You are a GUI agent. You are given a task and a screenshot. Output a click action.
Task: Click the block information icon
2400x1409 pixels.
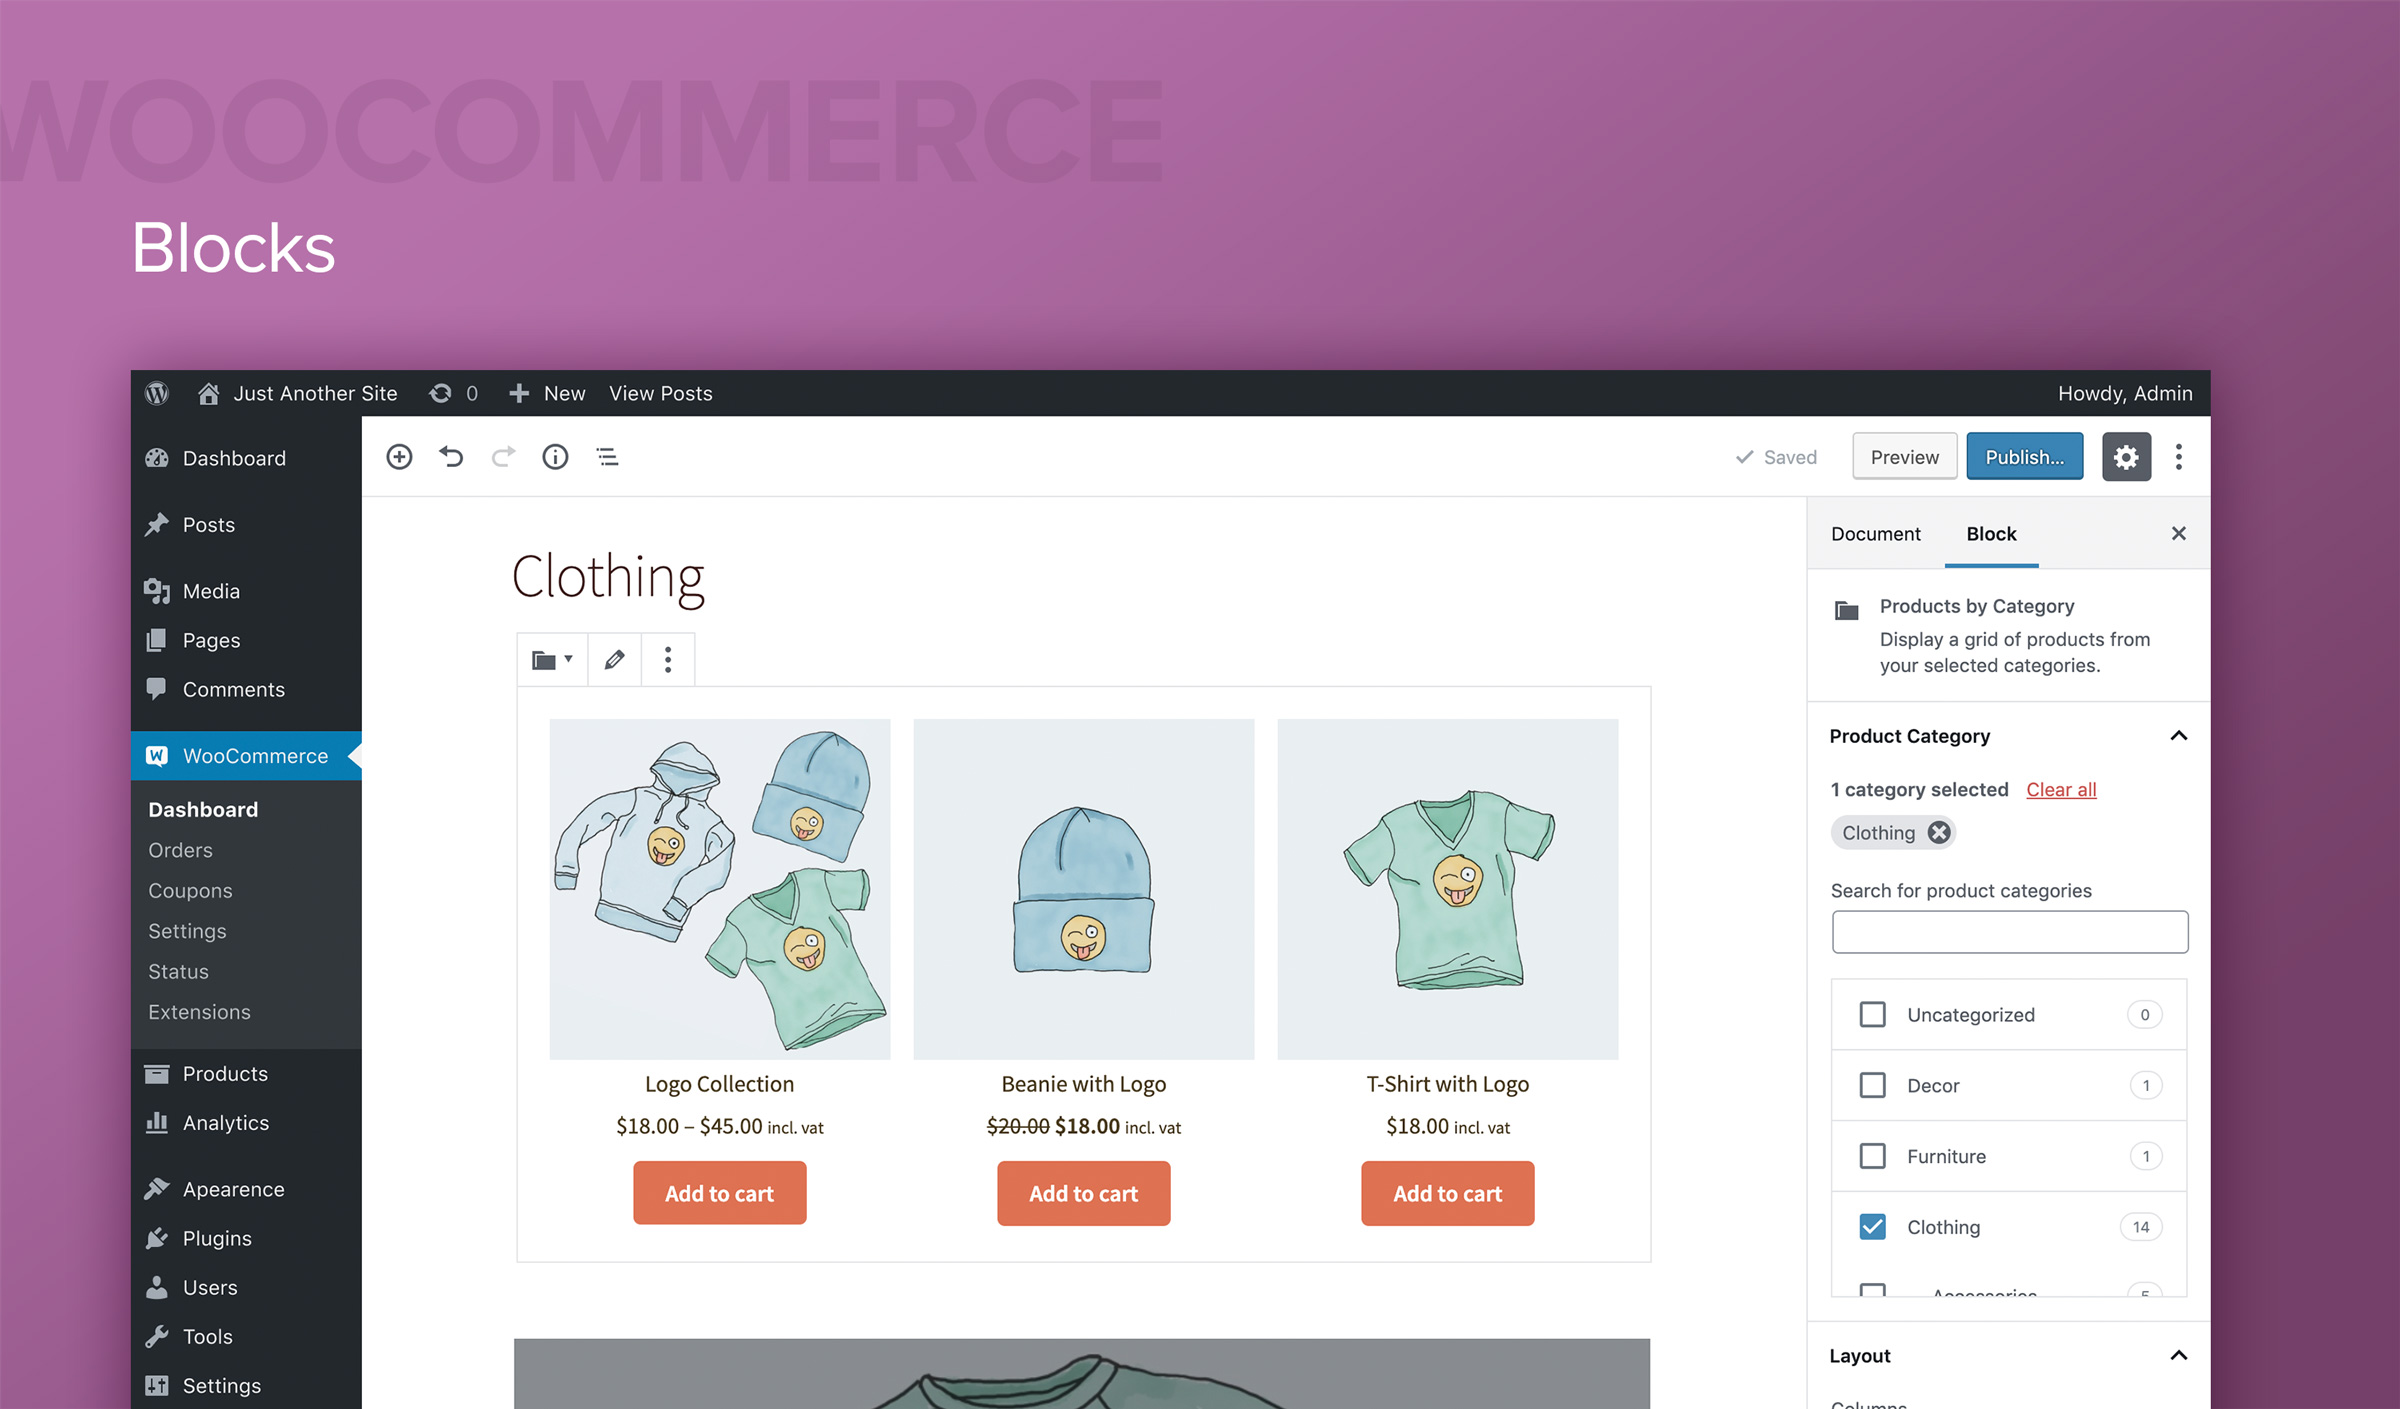553,456
